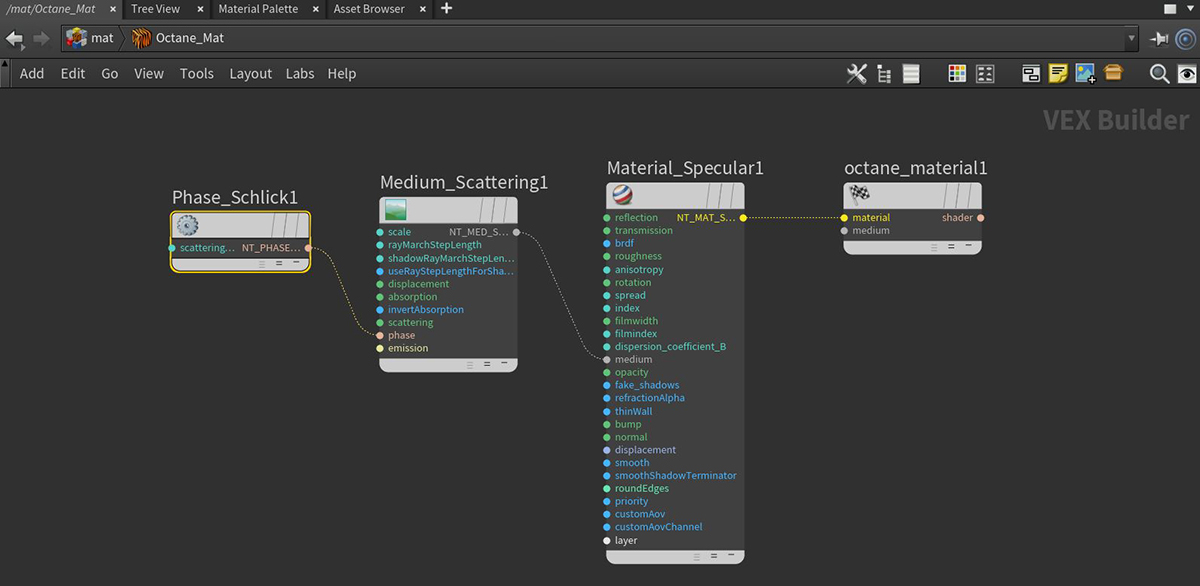
Task: Open the Layout menu
Action: tap(250, 74)
